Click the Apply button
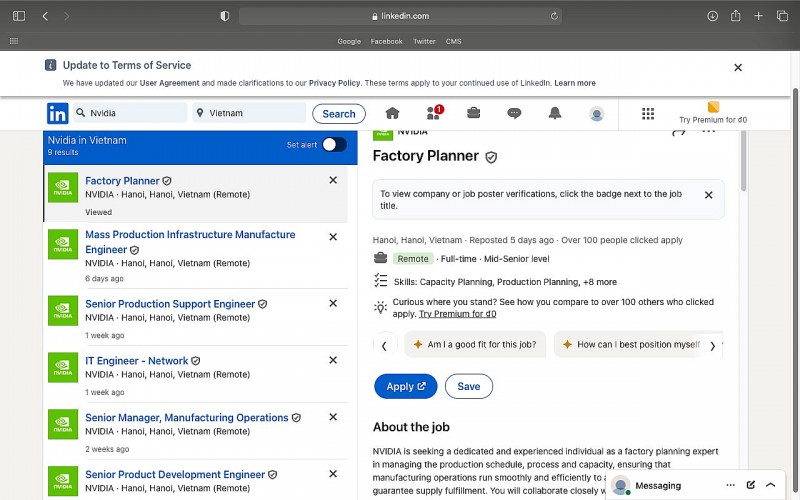The width and height of the screenshot is (800, 500). [406, 386]
